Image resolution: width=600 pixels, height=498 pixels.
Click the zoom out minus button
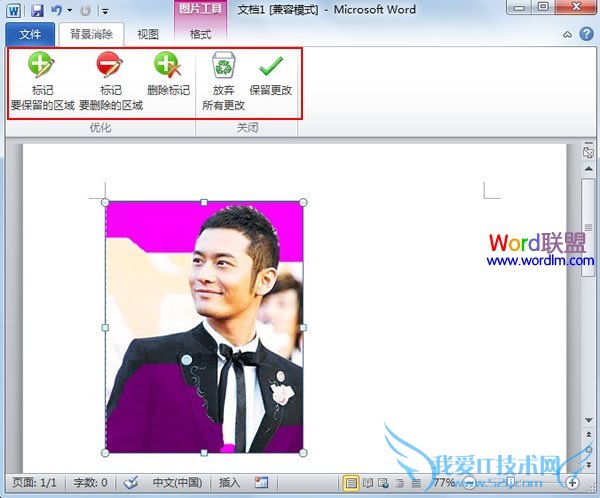point(469,483)
